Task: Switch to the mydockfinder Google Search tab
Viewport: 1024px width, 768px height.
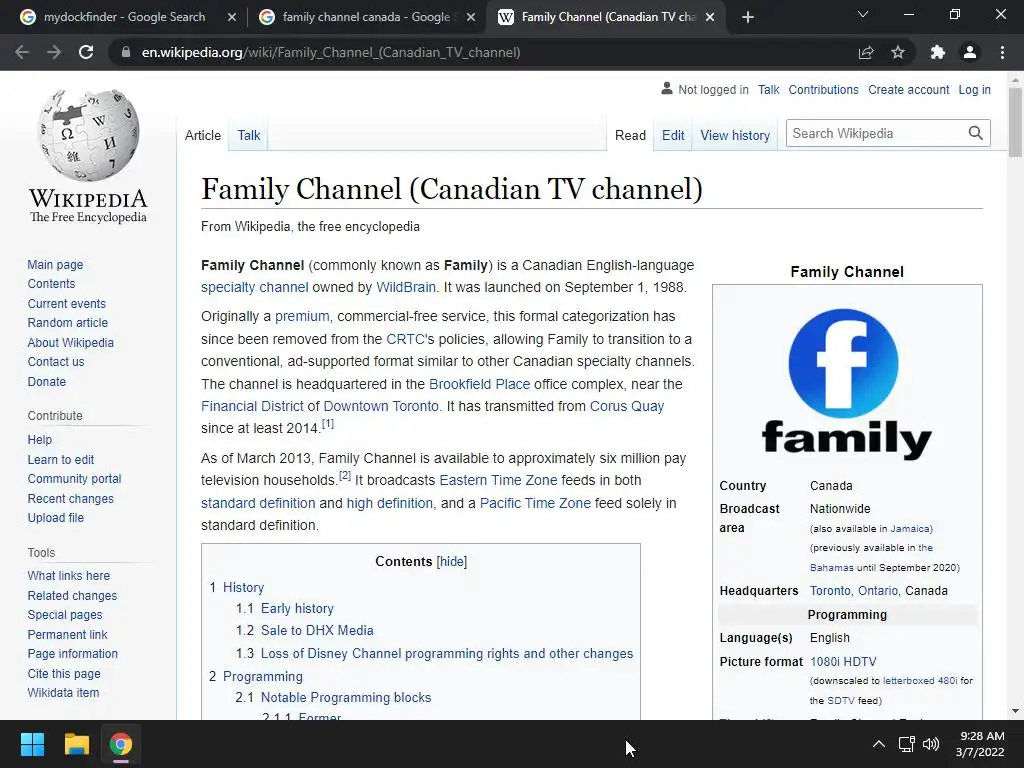Action: (x=124, y=17)
